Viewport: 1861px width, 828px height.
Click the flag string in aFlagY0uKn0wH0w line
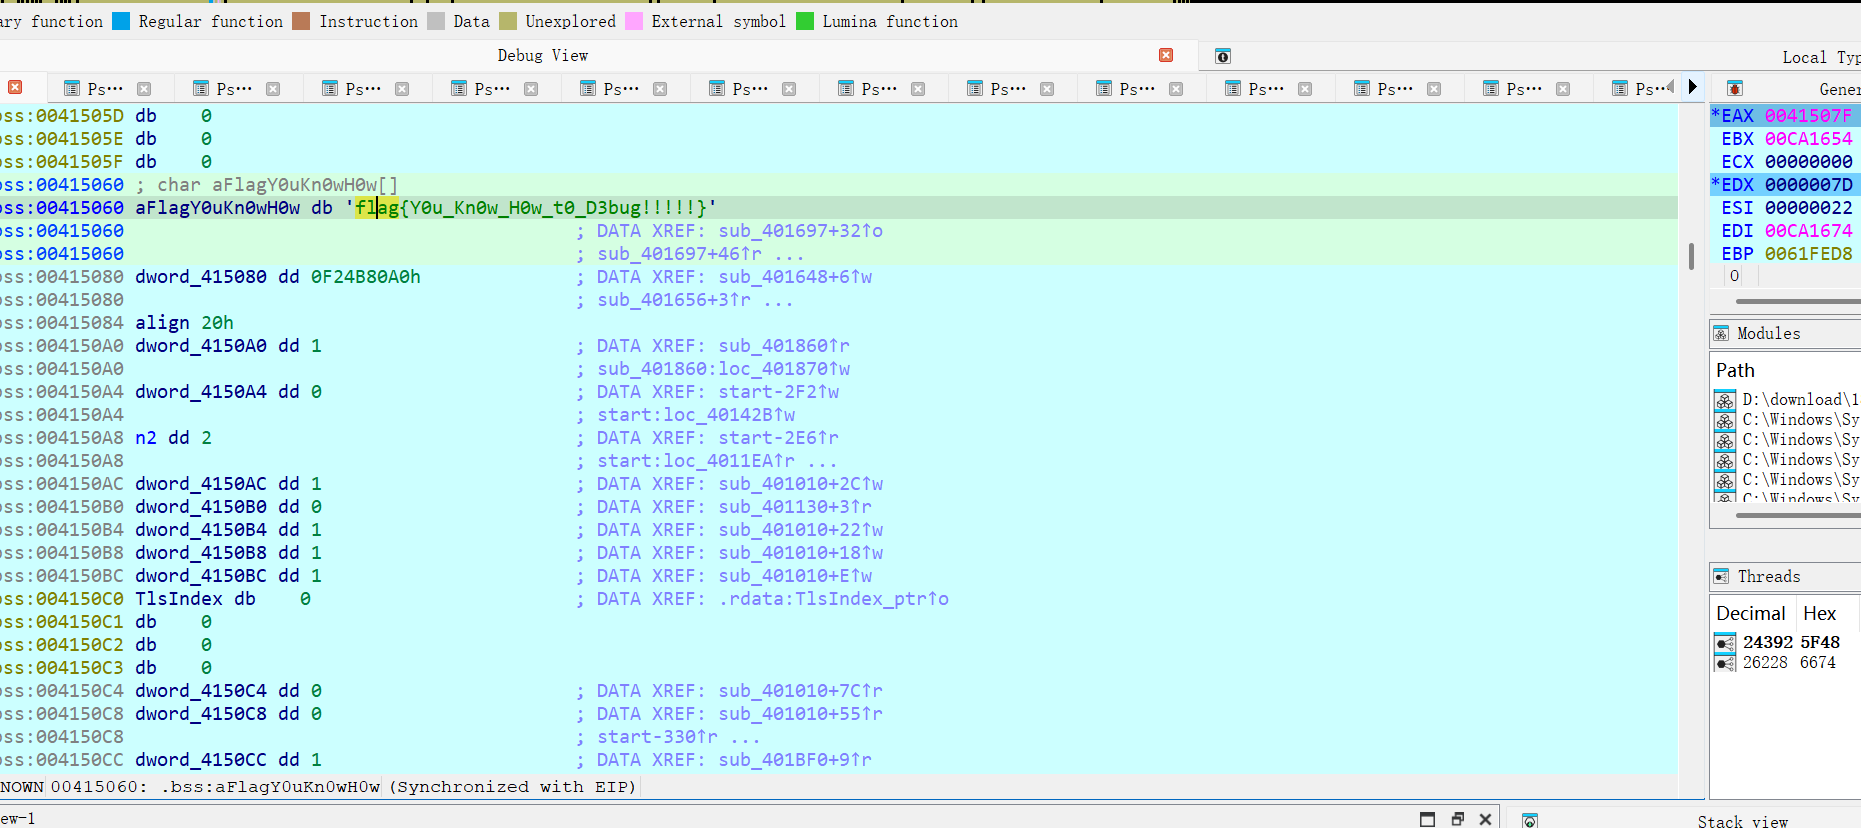[531, 207]
